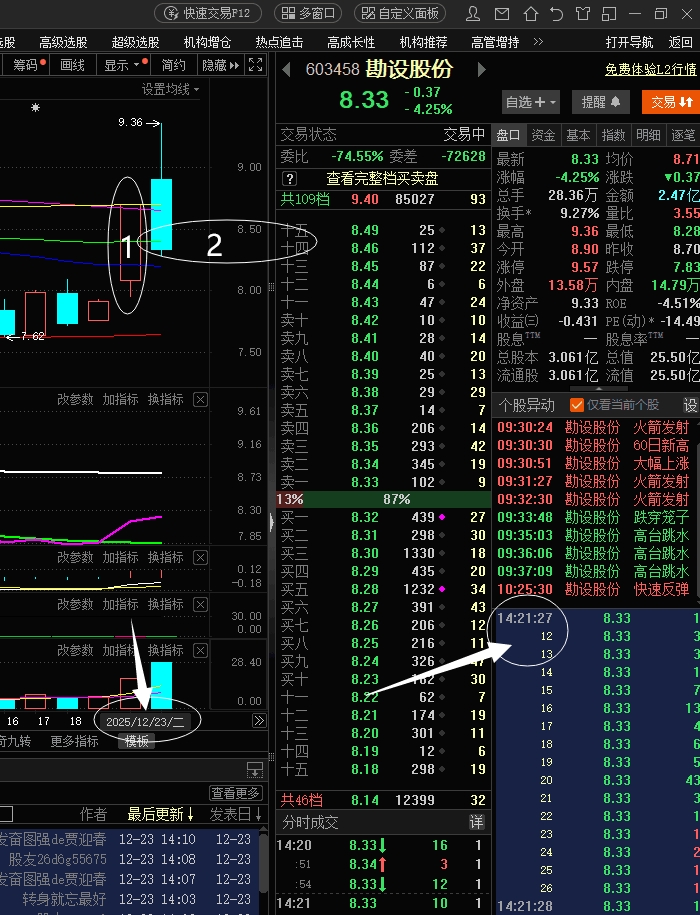Toggle 仅看当前个股 checkbox

tap(576, 405)
